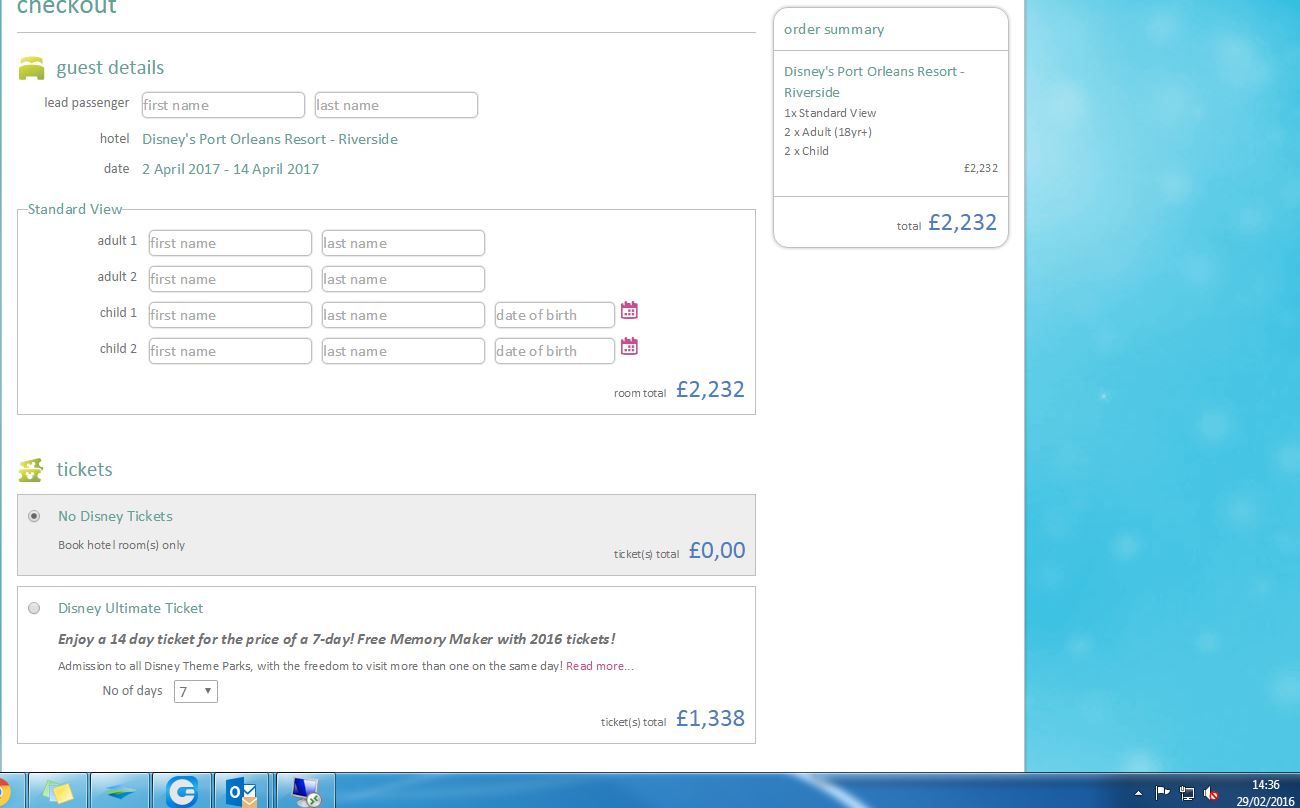This screenshot has width=1300, height=808.
Task: Click the 14 day ticket promotion text
Action: [337, 639]
